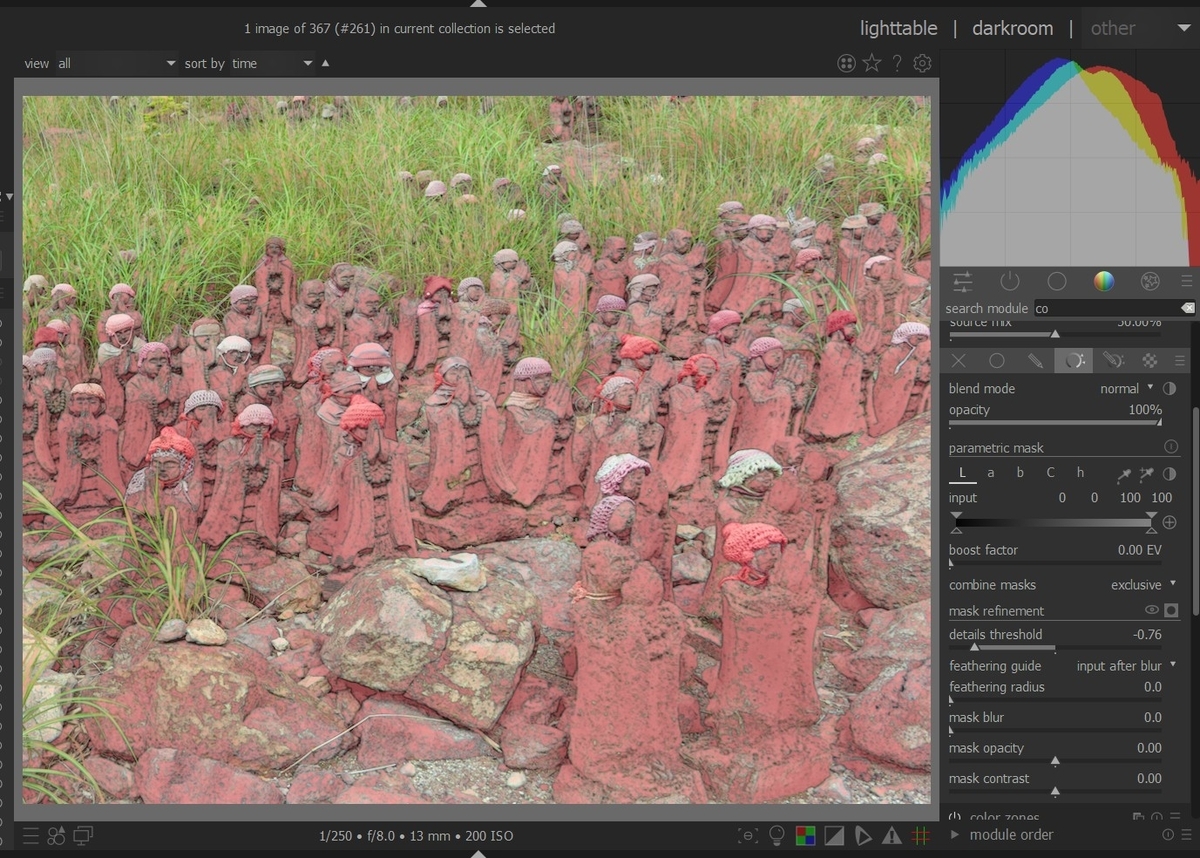Toggle color assessment lightbulb icon
Image resolution: width=1200 pixels, height=858 pixels.
click(x=776, y=835)
